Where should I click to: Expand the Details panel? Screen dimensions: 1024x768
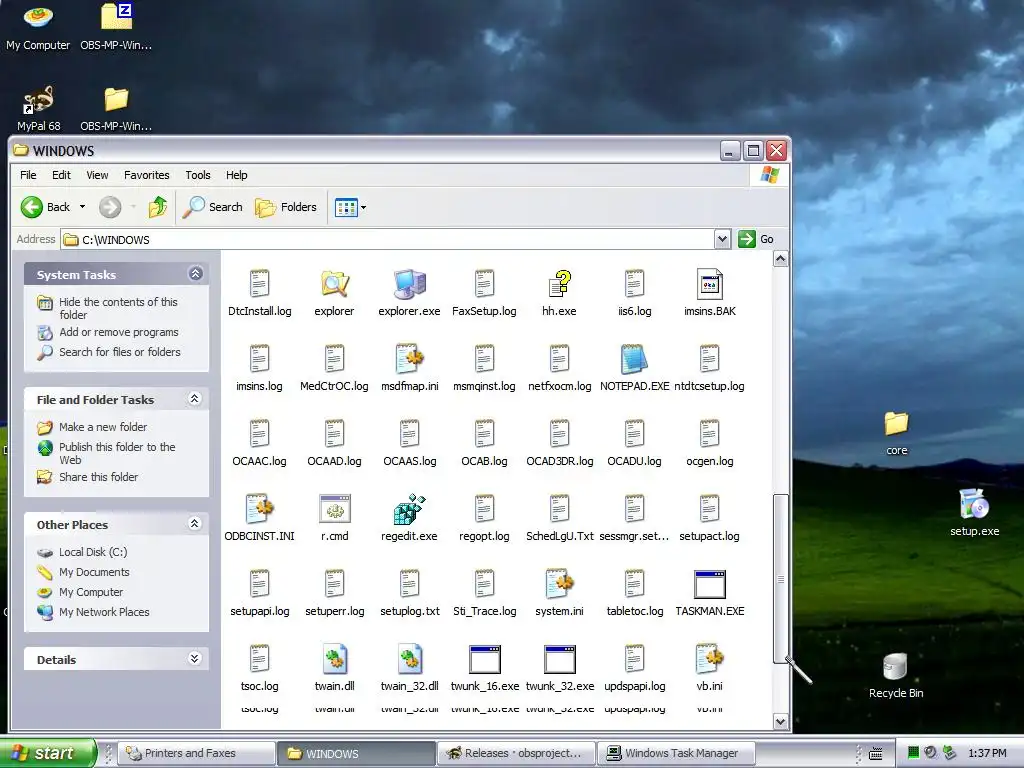point(195,658)
